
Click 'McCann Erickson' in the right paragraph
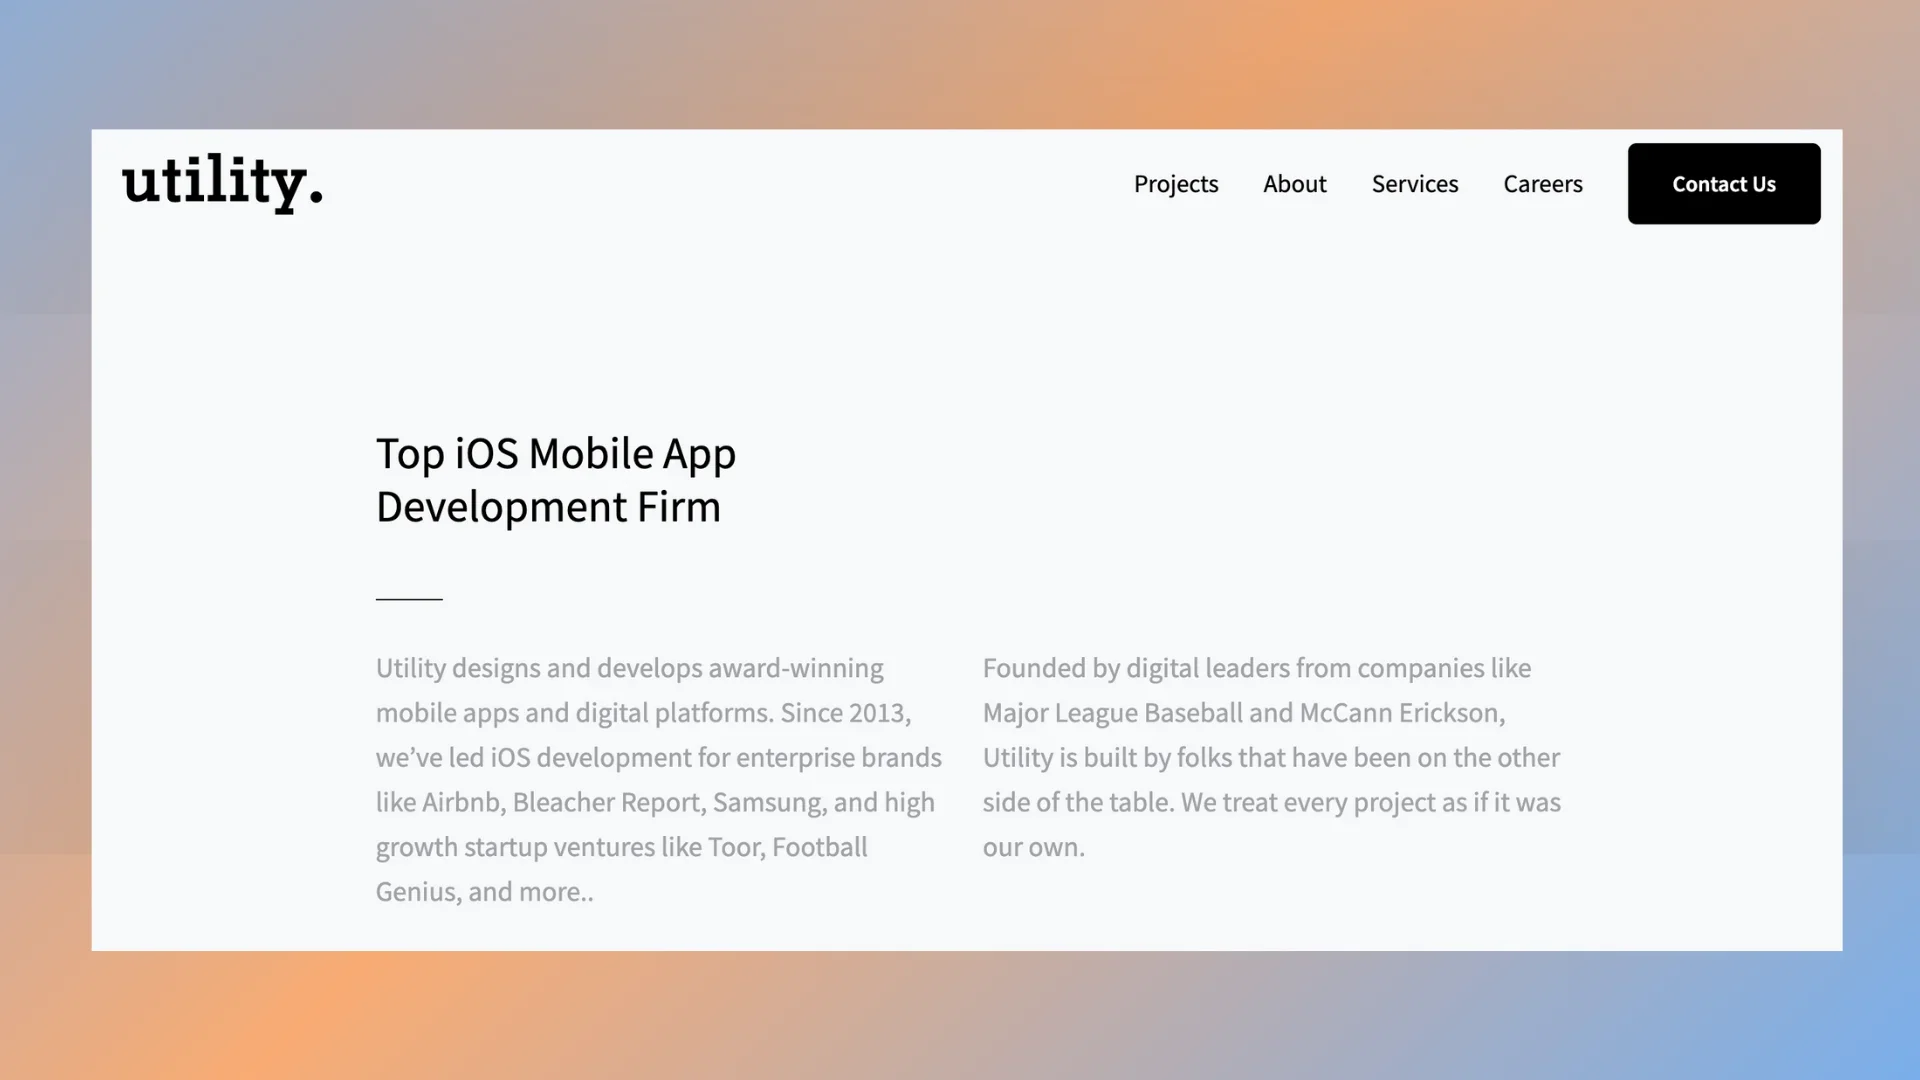1398,713
